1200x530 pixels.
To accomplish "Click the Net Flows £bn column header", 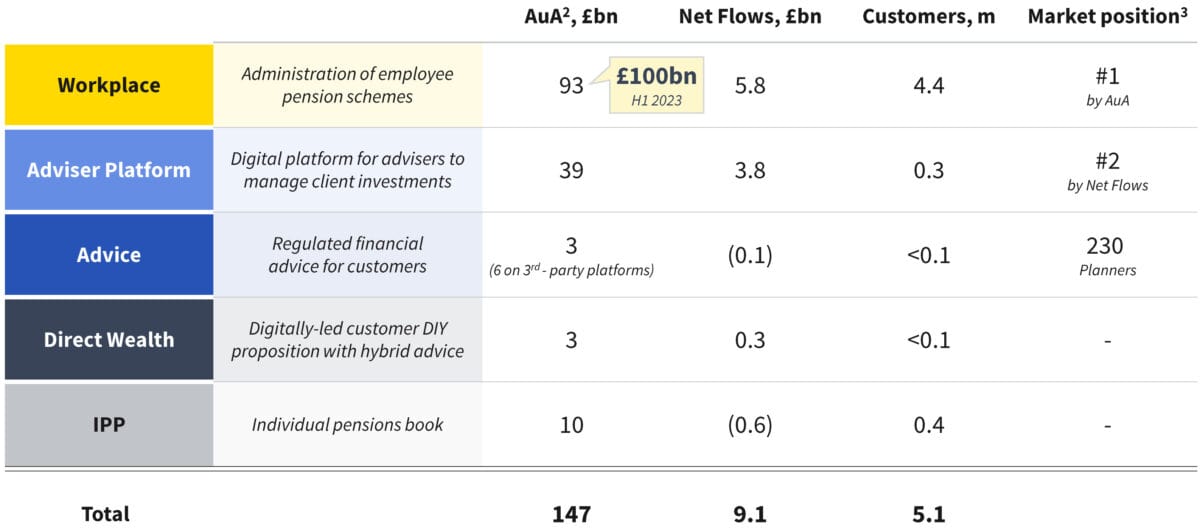I will coord(750,16).
